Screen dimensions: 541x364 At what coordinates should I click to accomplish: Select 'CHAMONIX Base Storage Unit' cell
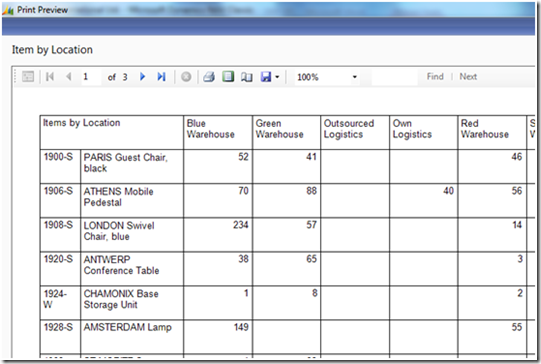point(132,303)
